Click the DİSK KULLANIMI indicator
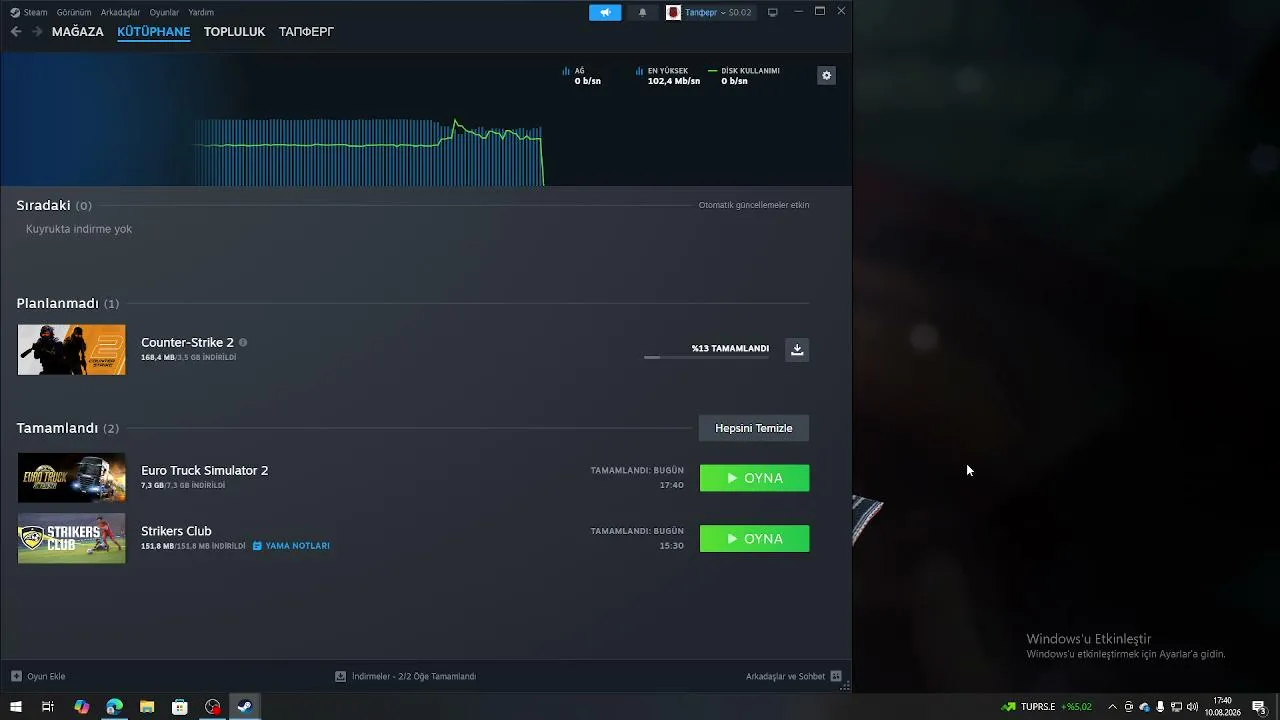 pos(744,76)
